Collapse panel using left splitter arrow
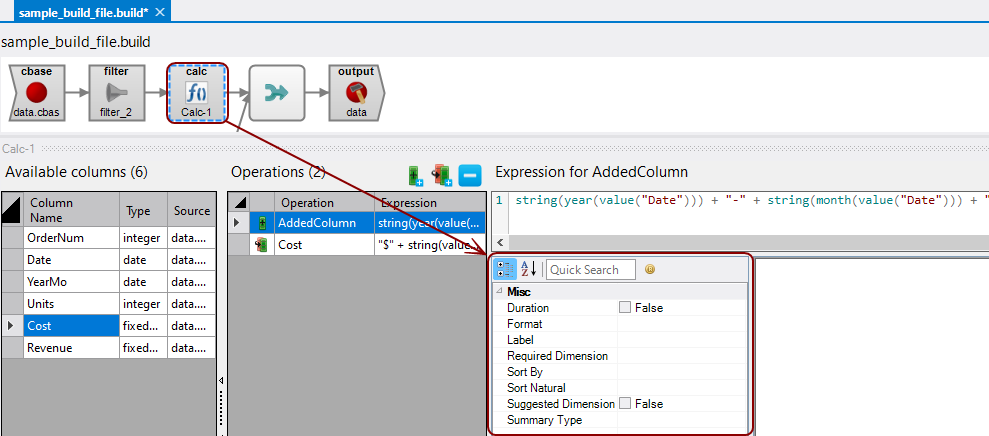The image size is (989, 436). coord(221,380)
